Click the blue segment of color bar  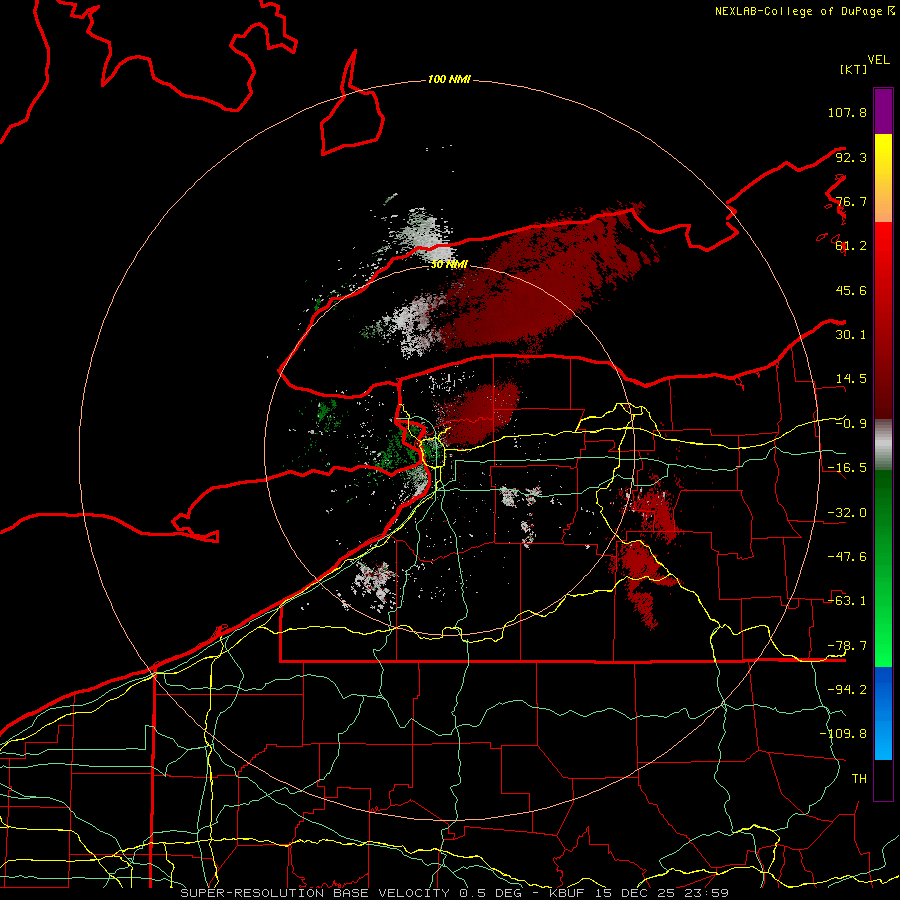[883, 713]
